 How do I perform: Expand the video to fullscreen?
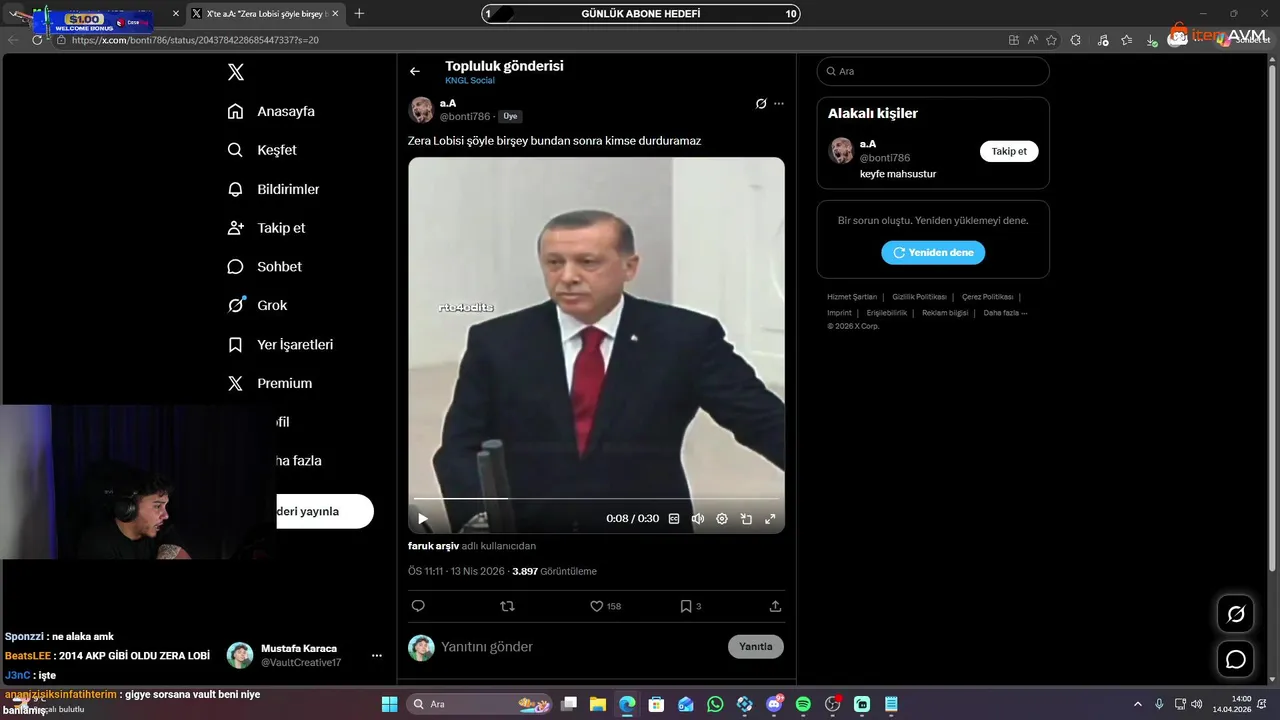770,518
